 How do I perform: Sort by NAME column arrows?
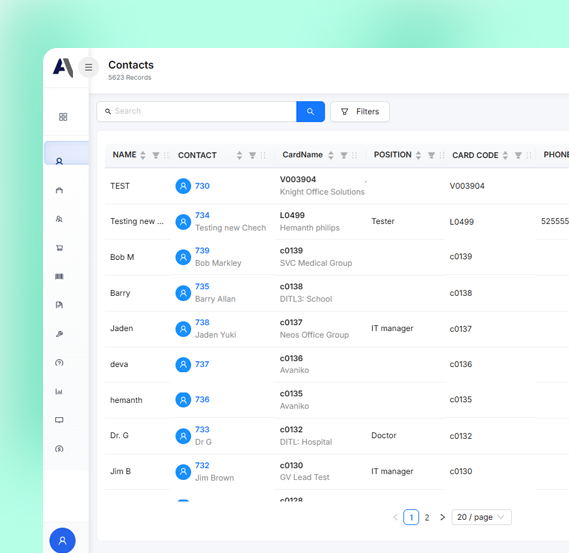[x=143, y=155]
